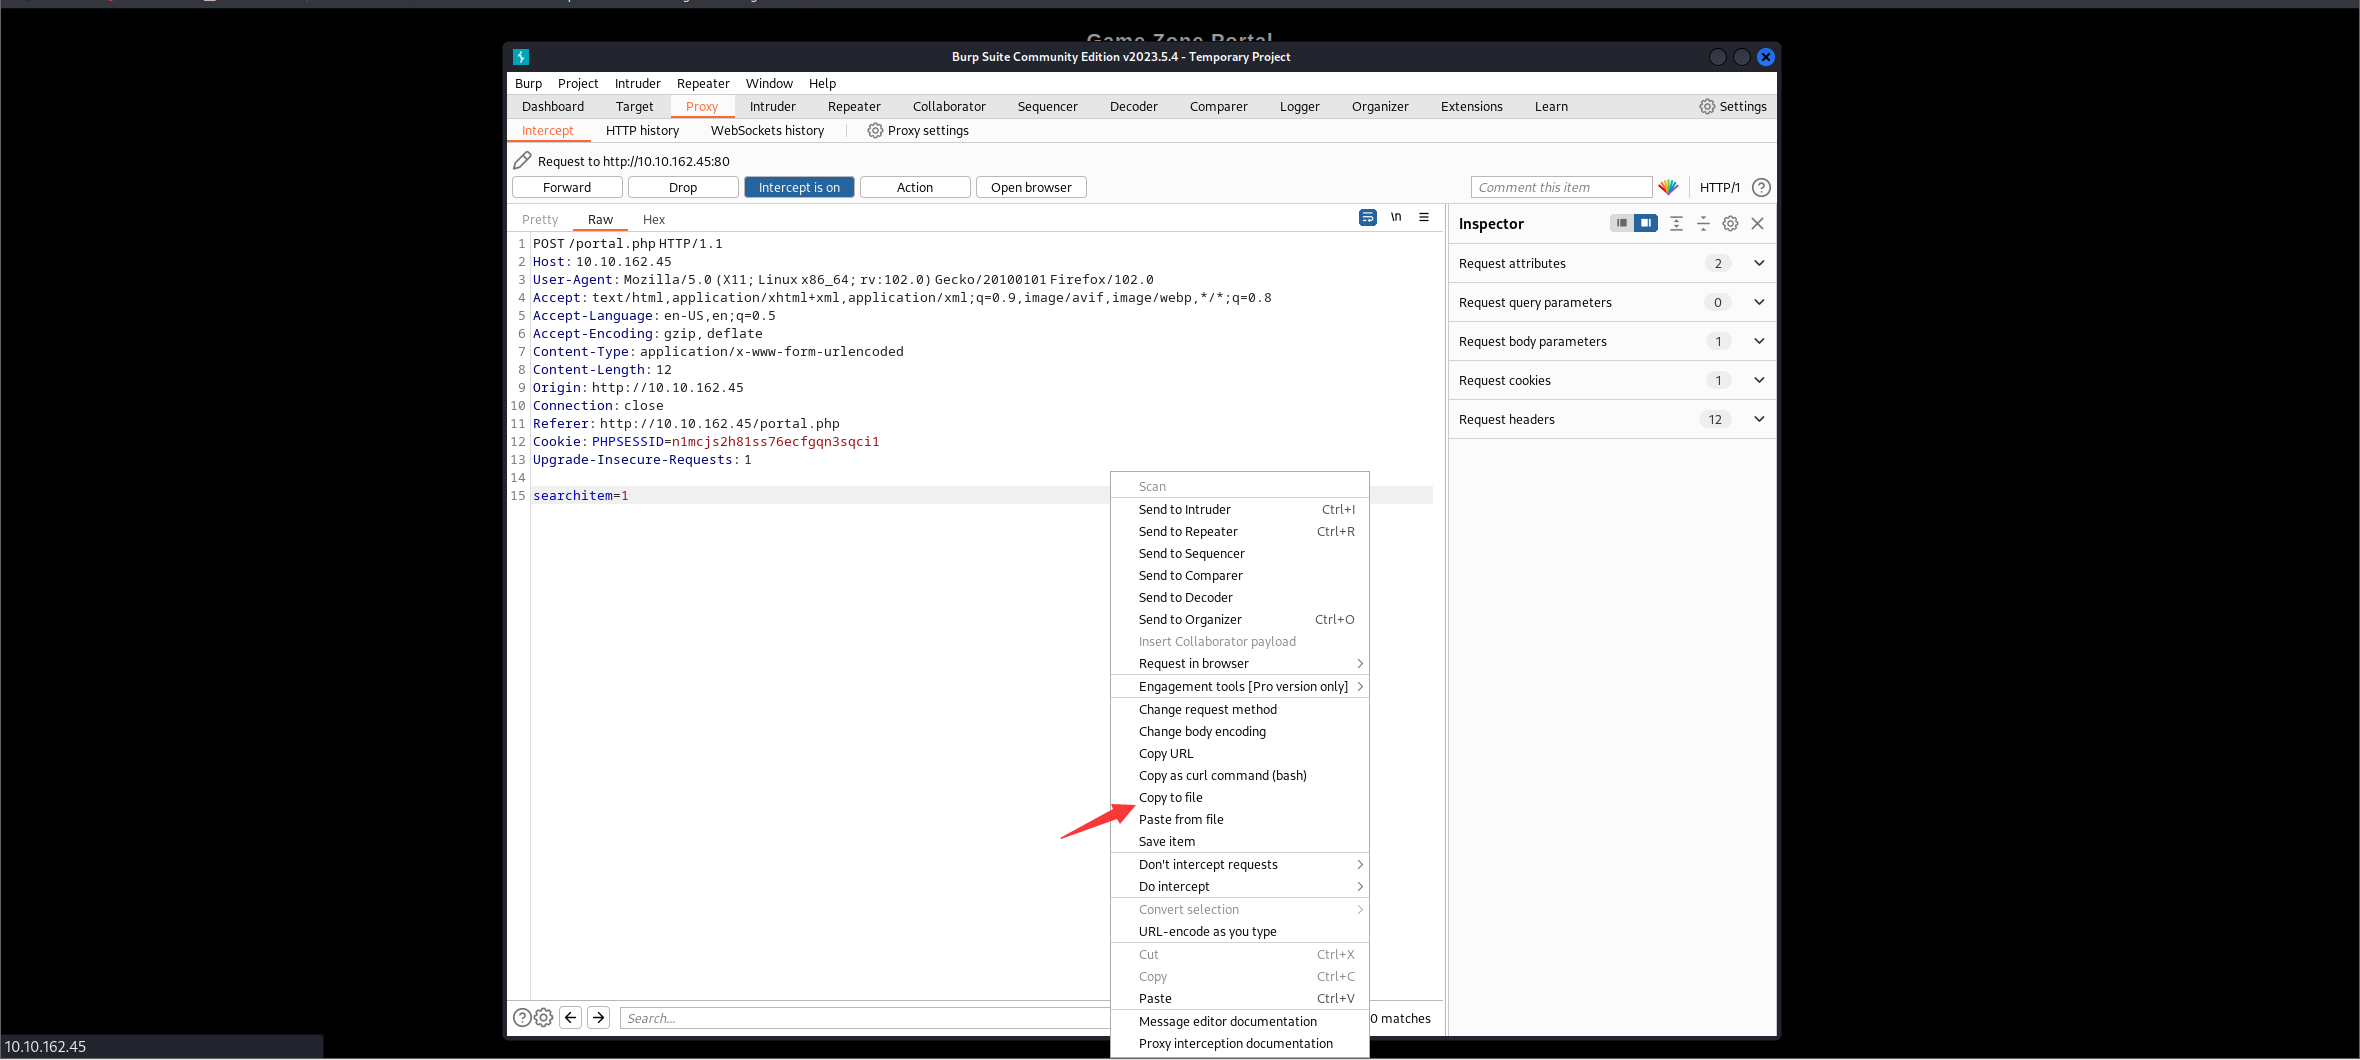This screenshot has width=2360, height=1060.
Task: Open the HTTP history tab
Action: point(642,131)
